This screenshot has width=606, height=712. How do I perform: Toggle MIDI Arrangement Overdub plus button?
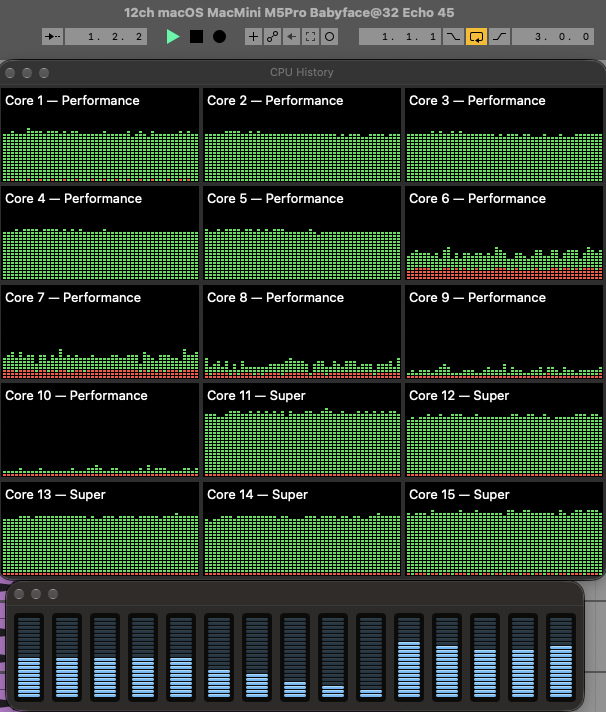click(253, 37)
